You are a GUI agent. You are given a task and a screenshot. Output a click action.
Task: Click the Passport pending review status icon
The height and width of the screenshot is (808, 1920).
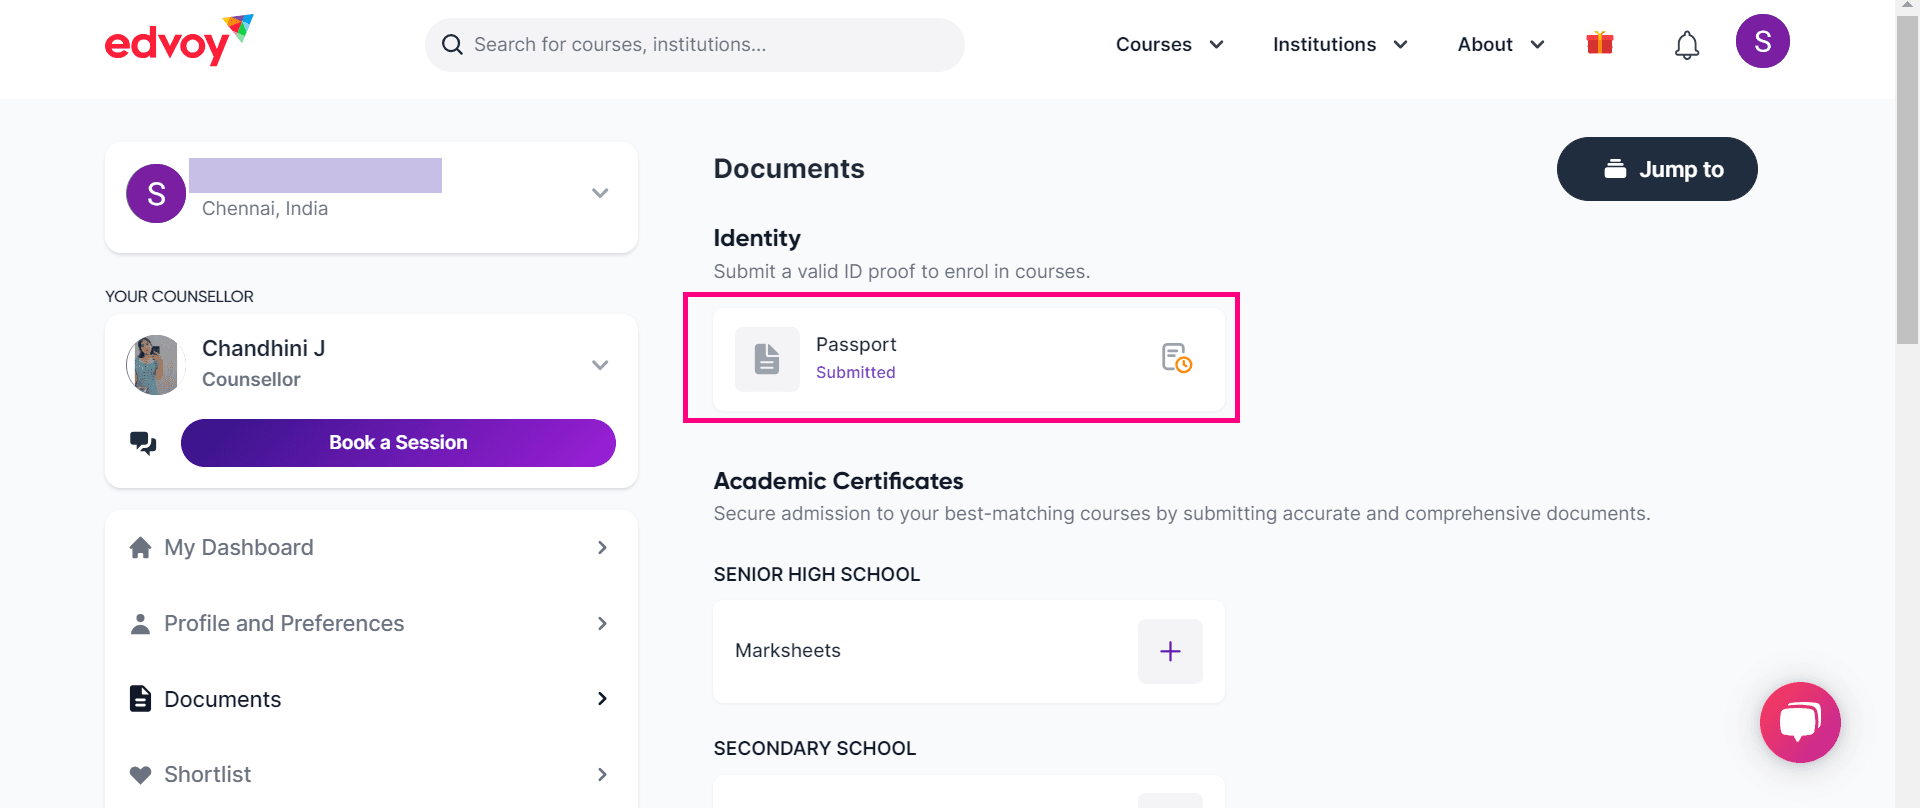pyautogui.click(x=1176, y=358)
